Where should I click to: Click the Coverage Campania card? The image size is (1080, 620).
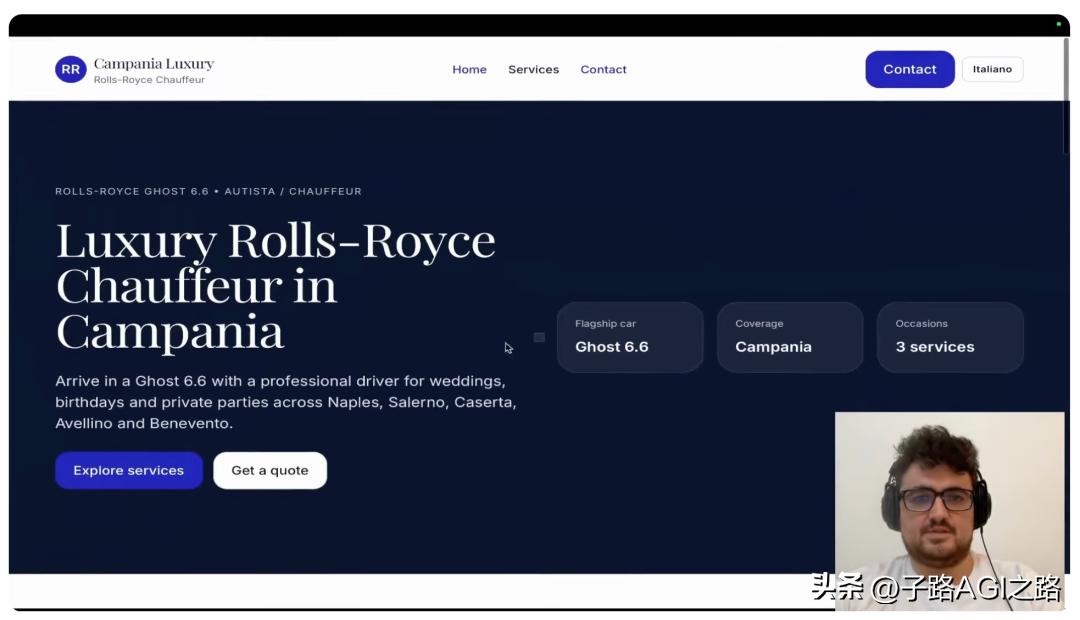pyautogui.click(x=789, y=337)
